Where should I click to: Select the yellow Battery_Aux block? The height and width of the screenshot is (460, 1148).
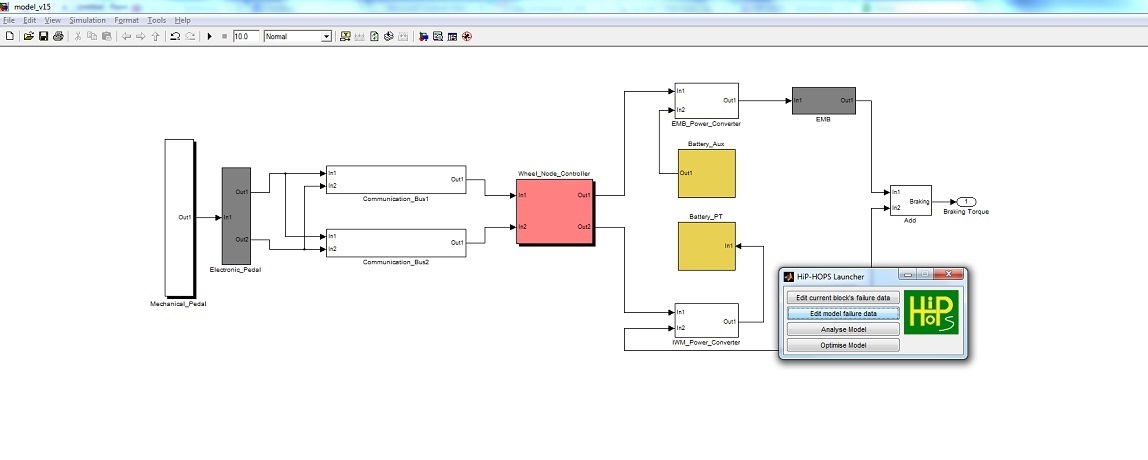click(706, 173)
